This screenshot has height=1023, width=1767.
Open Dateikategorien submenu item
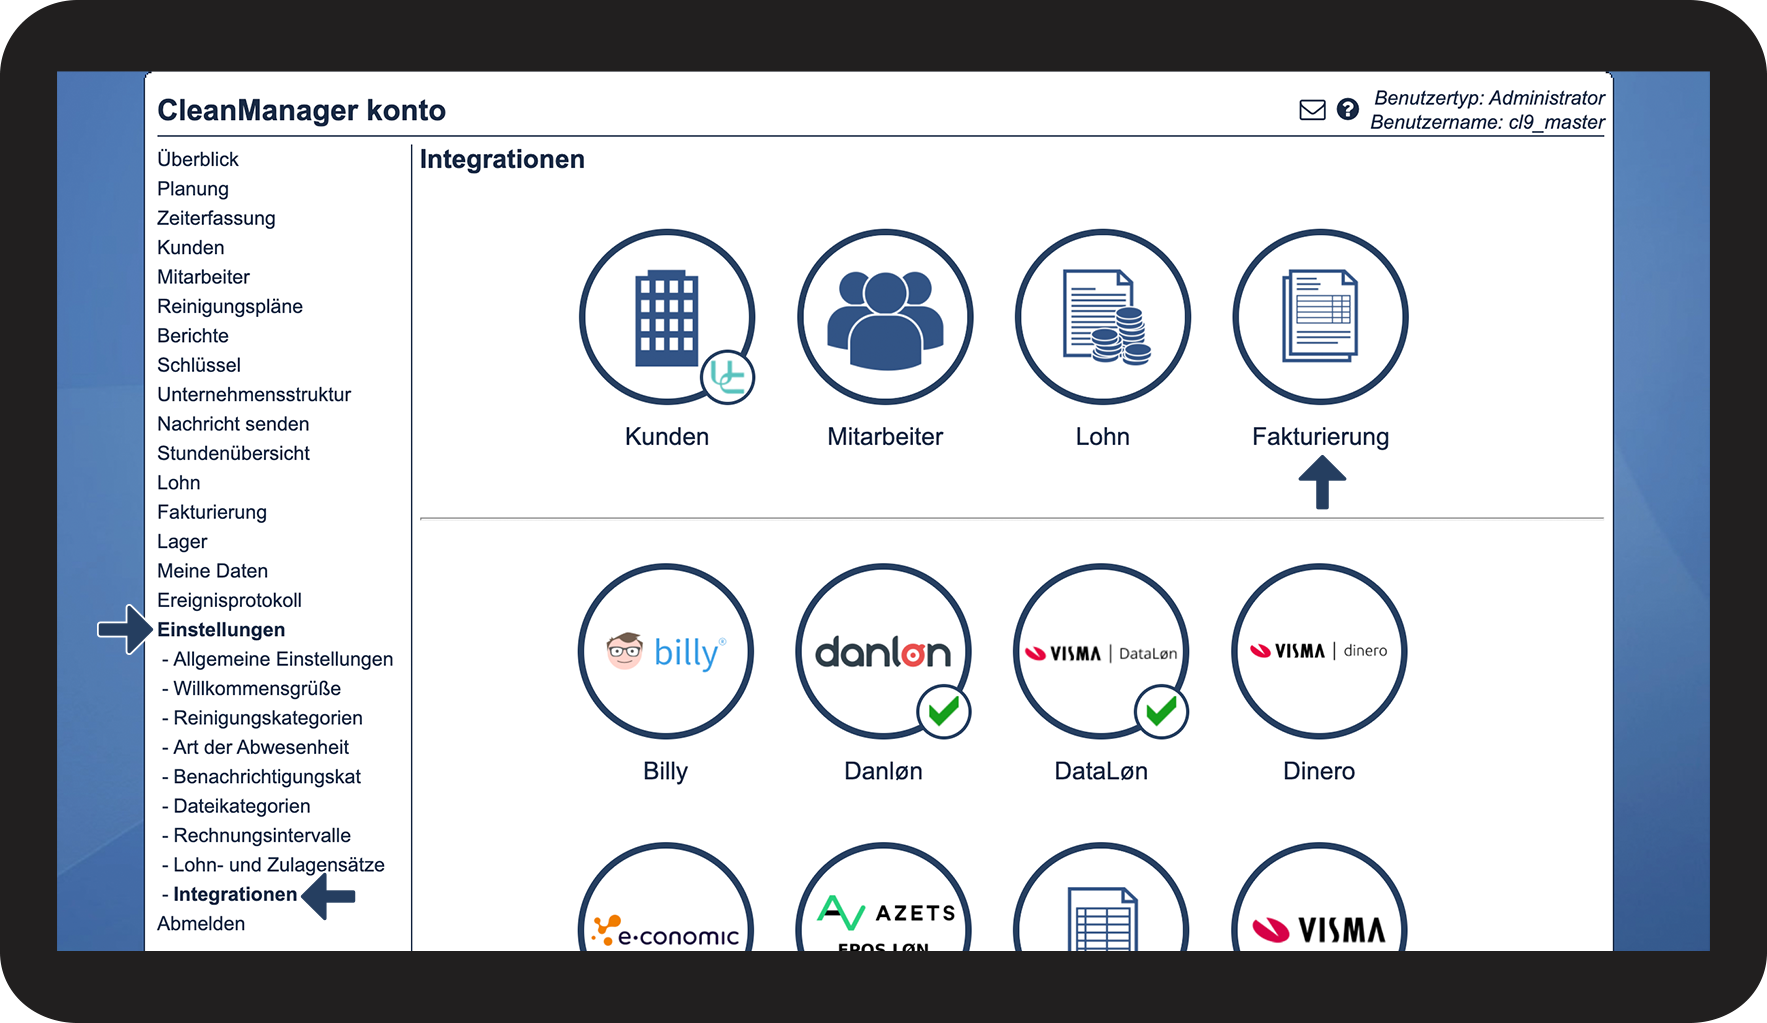242,806
